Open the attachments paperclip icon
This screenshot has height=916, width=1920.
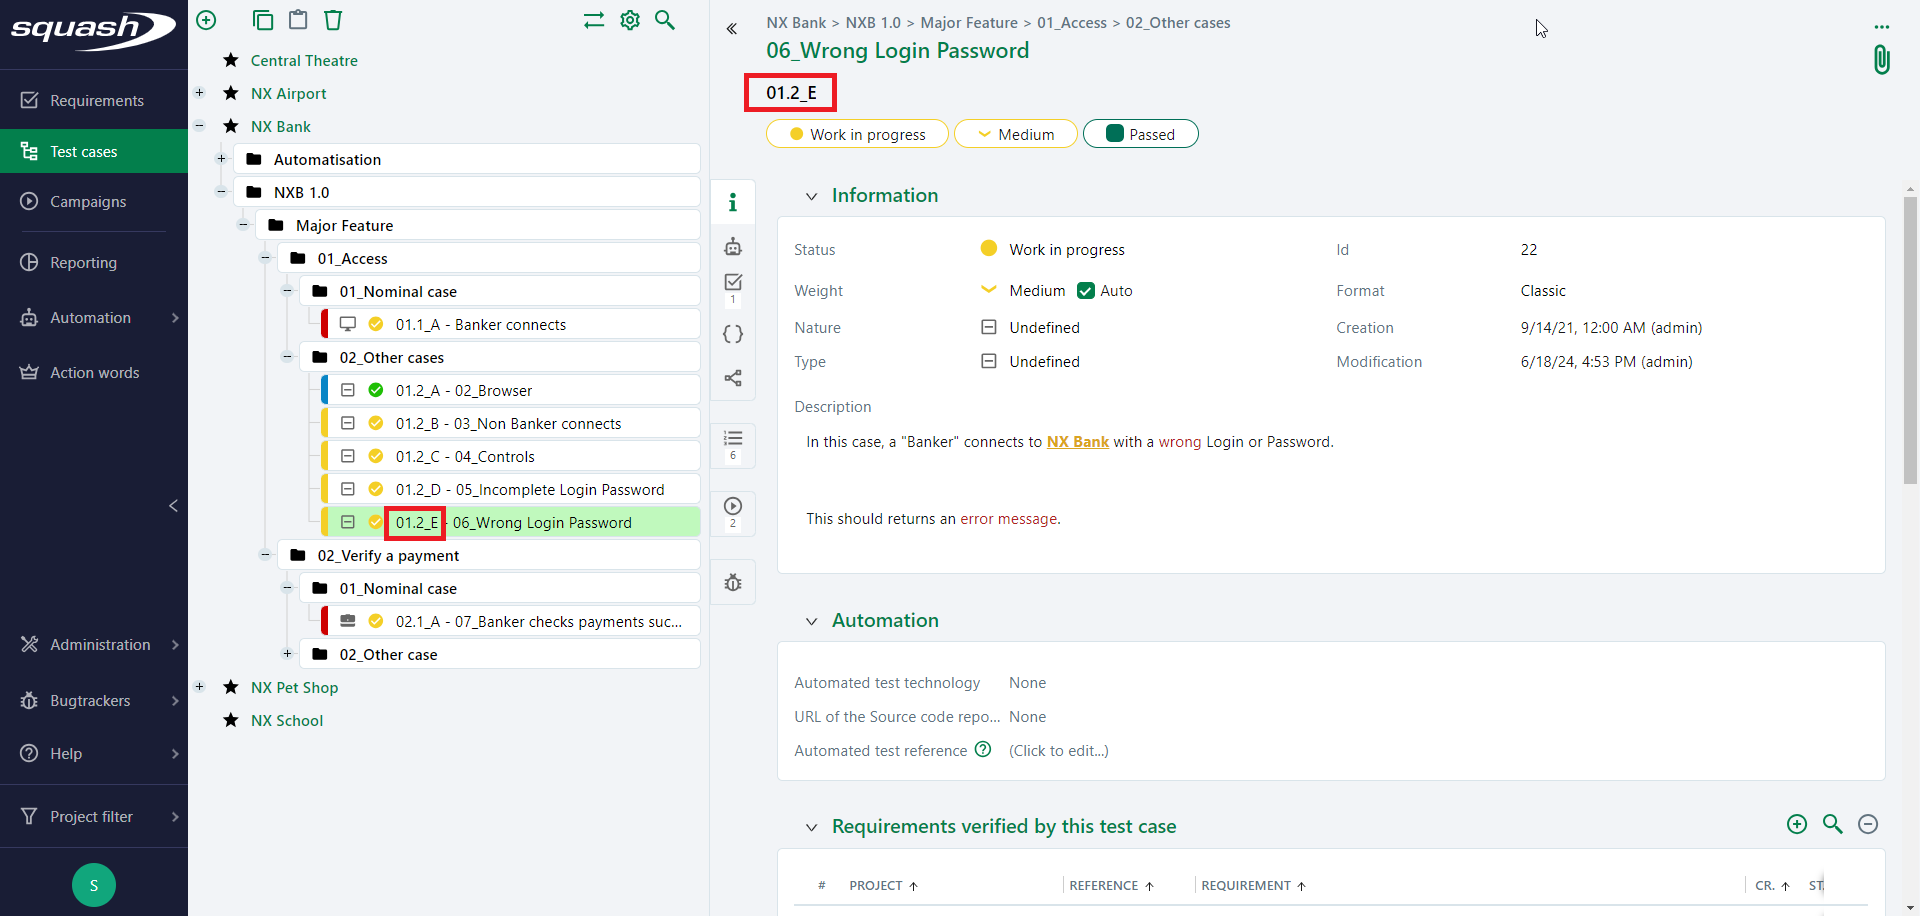[x=1881, y=60]
